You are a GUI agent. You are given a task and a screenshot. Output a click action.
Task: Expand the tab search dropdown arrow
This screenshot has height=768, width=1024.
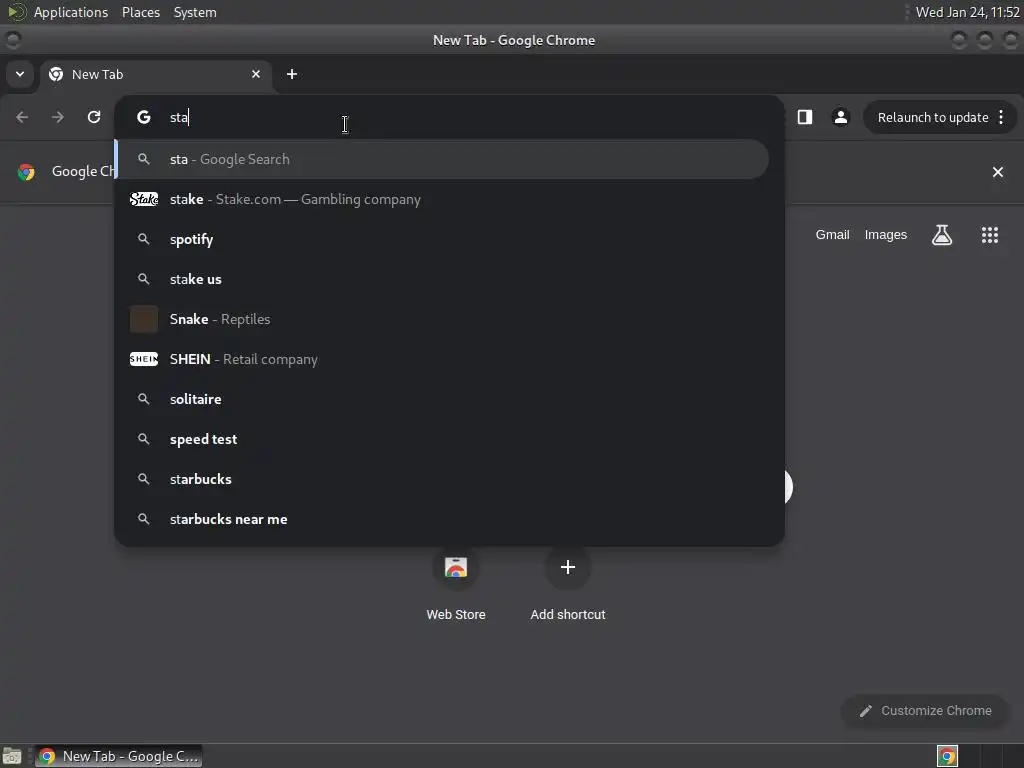[x=20, y=74]
